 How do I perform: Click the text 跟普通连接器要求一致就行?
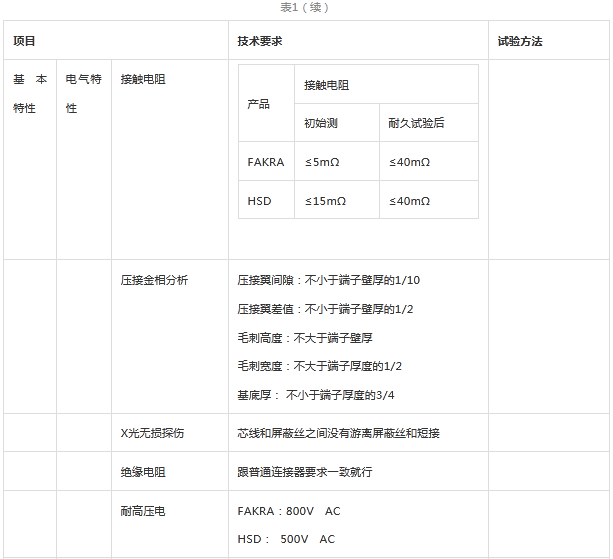(x=304, y=471)
